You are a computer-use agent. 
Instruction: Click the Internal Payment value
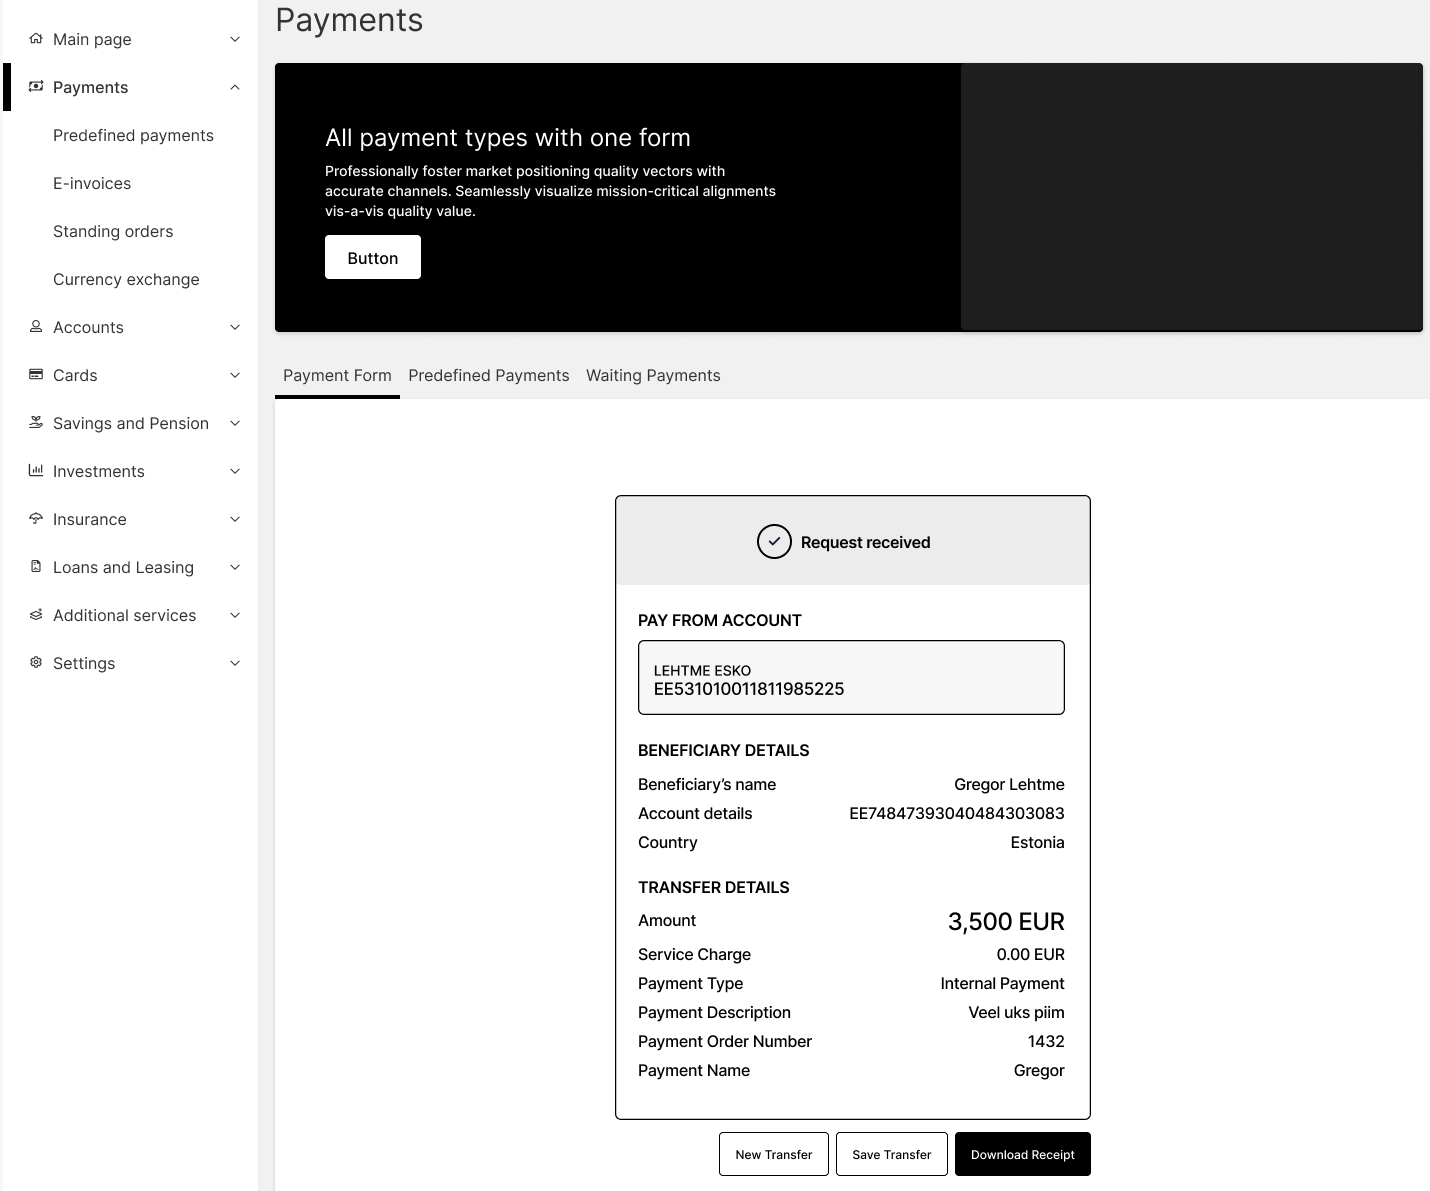(1002, 983)
